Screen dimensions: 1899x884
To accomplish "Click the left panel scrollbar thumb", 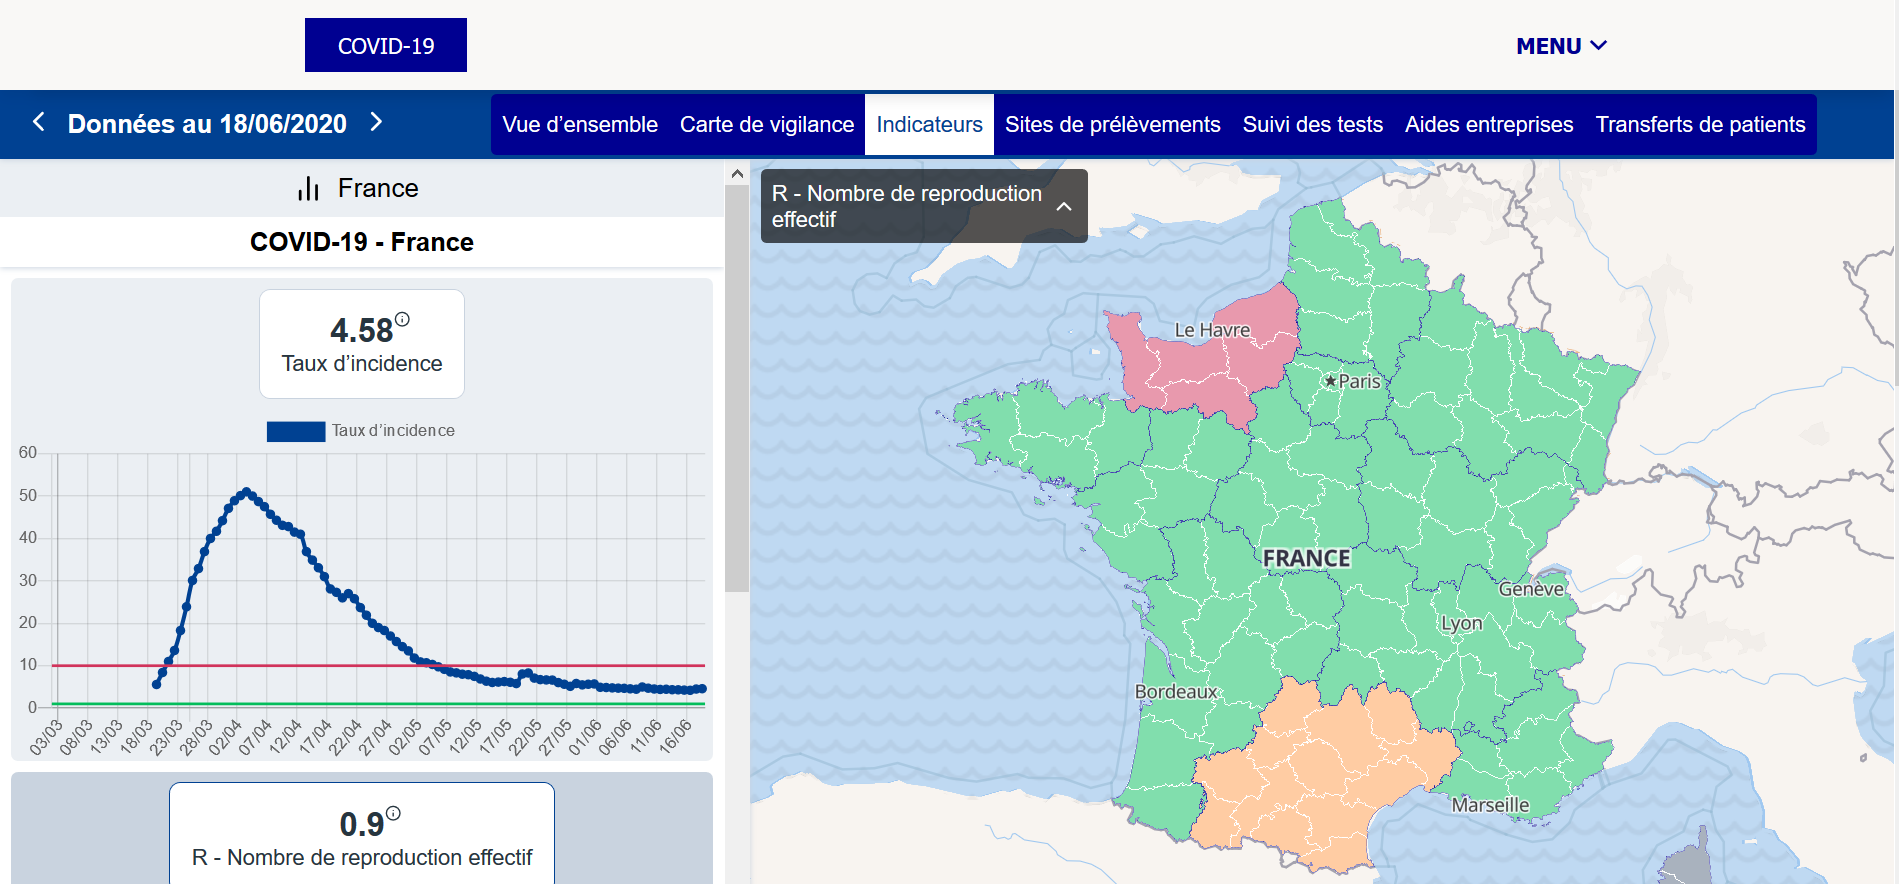I will coord(737,390).
